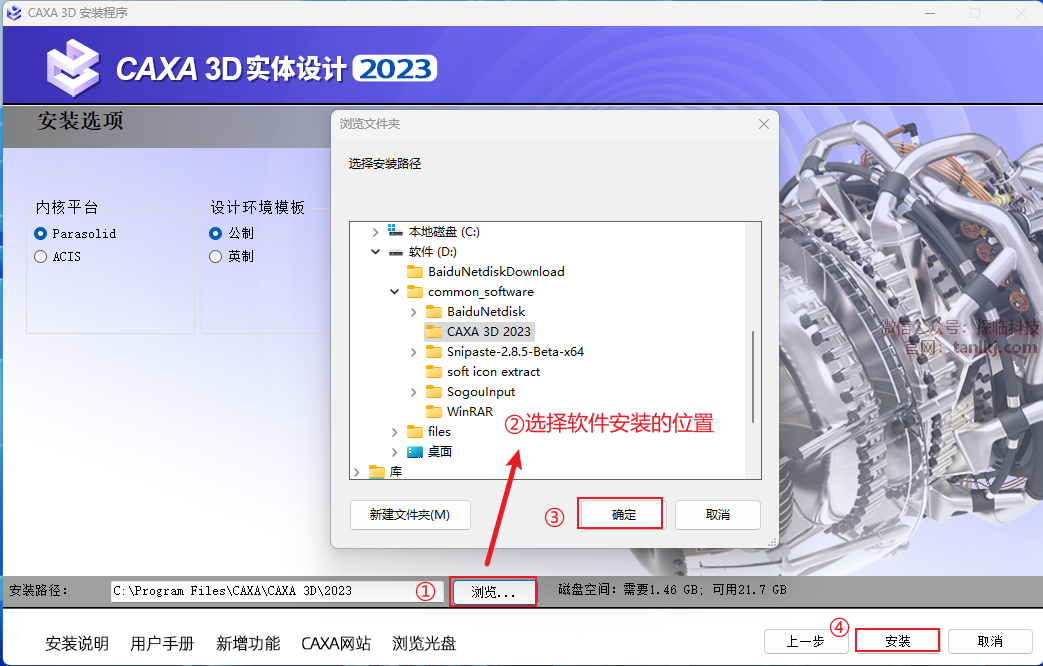Collapse the 软件 (D:) drive node
The height and width of the screenshot is (666, 1043).
point(375,251)
